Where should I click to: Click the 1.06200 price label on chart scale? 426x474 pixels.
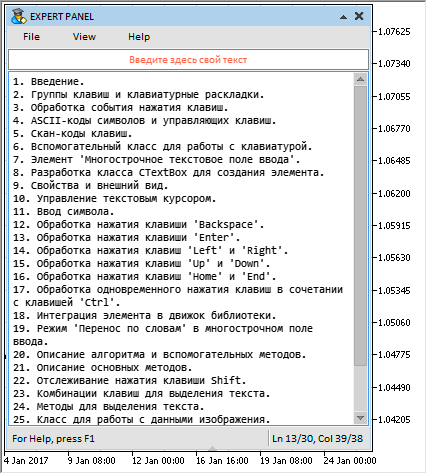[394, 194]
